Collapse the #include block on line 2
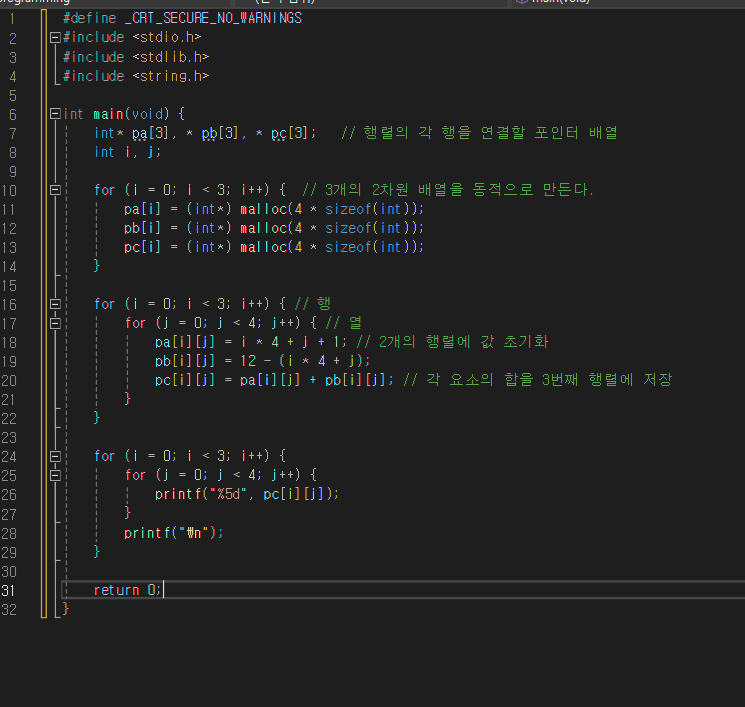 click(55, 37)
